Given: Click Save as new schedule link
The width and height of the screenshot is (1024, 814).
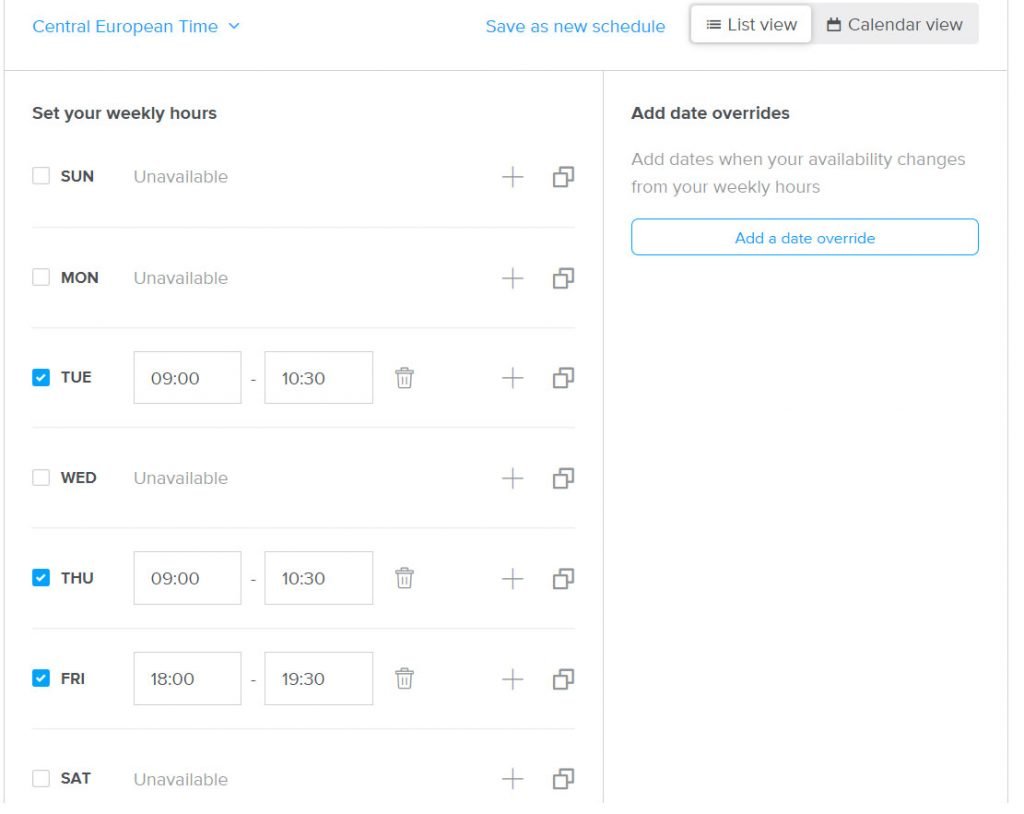Looking at the screenshot, I should click(575, 26).
